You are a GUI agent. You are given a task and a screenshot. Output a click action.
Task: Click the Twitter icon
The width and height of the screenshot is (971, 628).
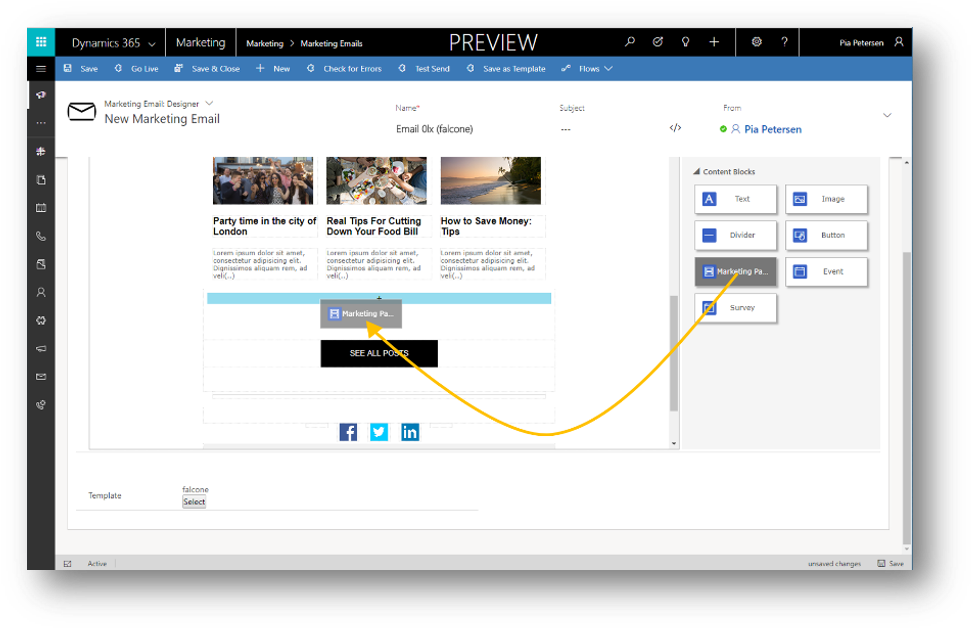click(x=379, y=432)
